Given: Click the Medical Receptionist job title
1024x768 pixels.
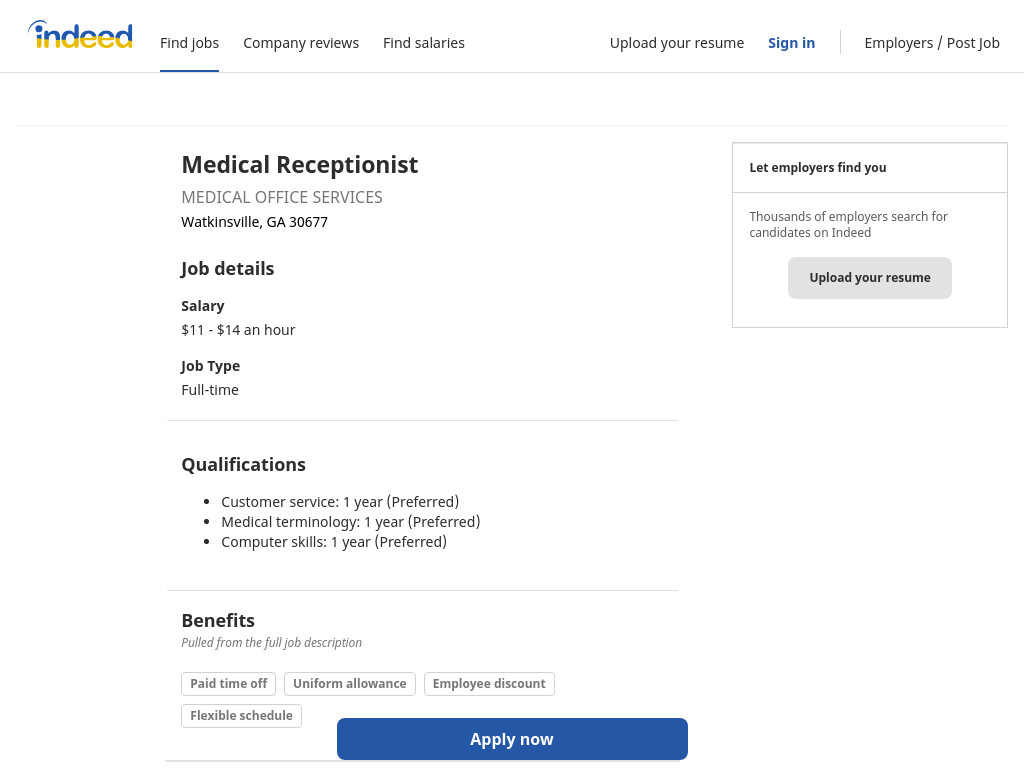Looking at the screenshot, I should click(x=300, y=165).
